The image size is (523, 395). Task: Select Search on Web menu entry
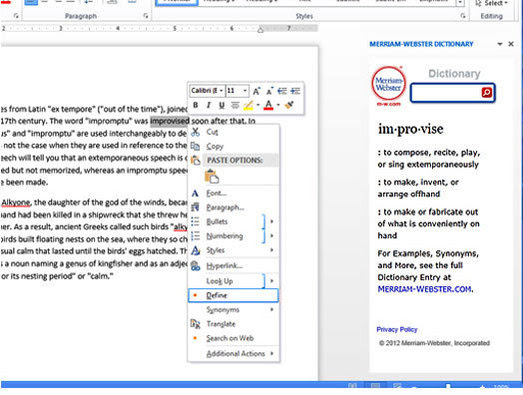(233, 338)
